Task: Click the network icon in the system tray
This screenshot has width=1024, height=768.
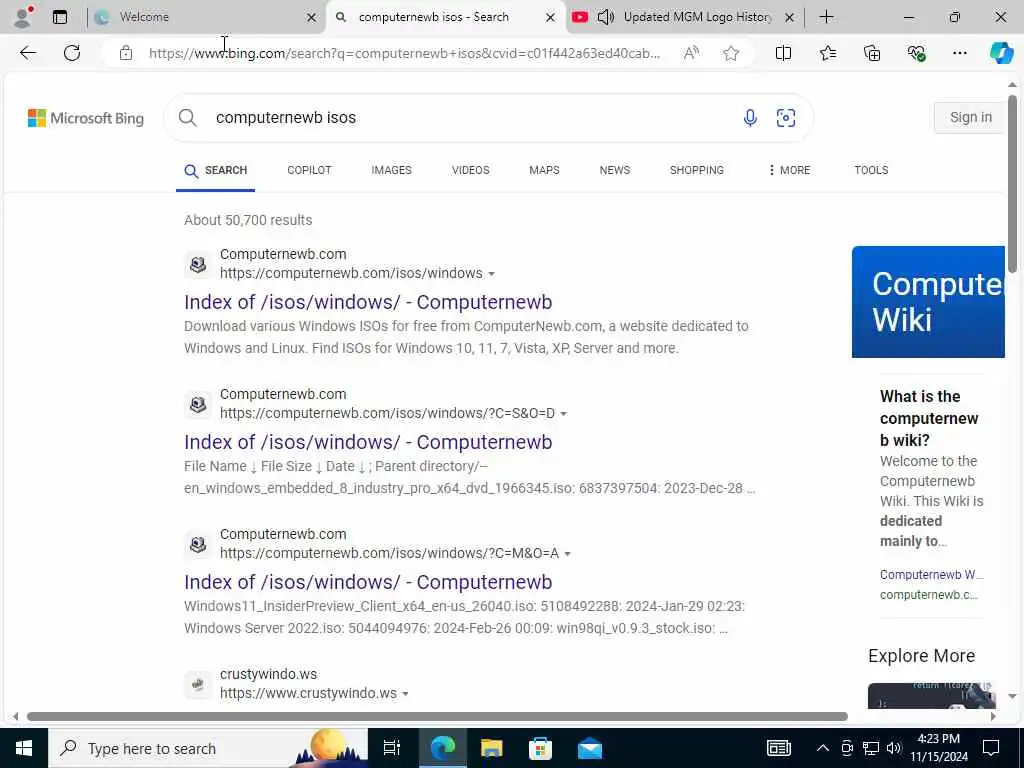Action: (871, 748)
